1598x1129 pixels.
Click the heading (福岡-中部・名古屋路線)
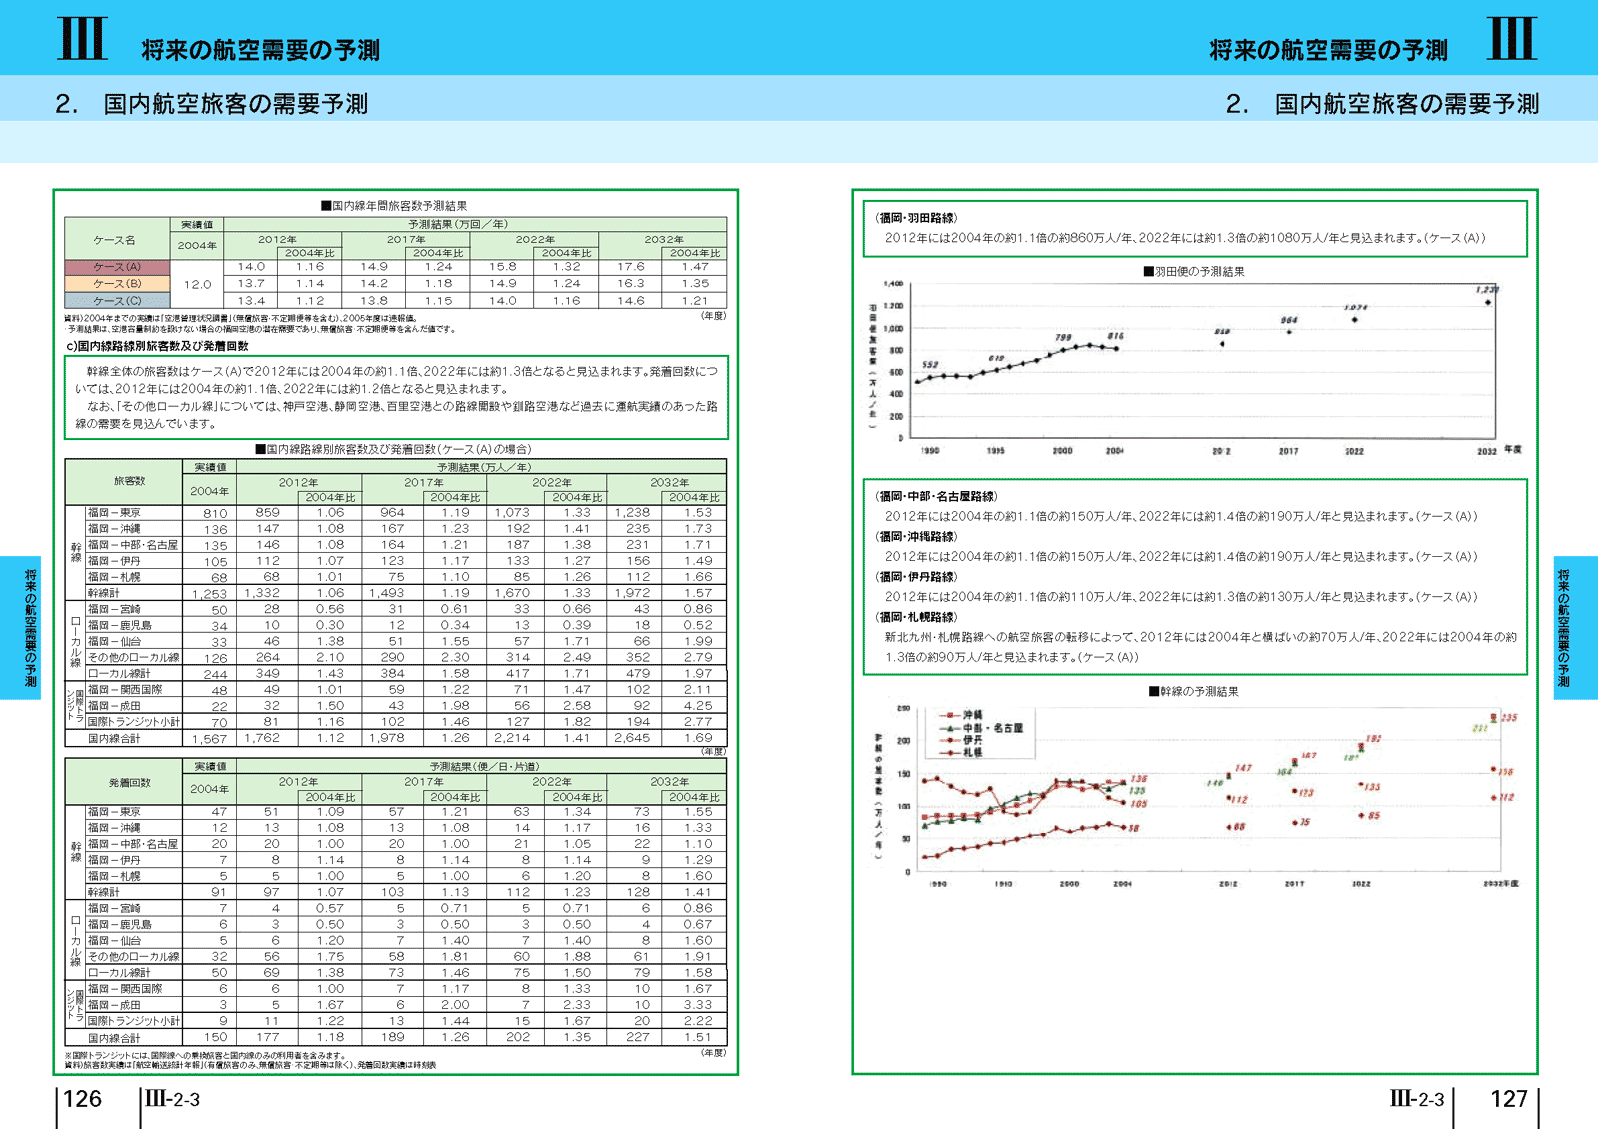point(937,497)
